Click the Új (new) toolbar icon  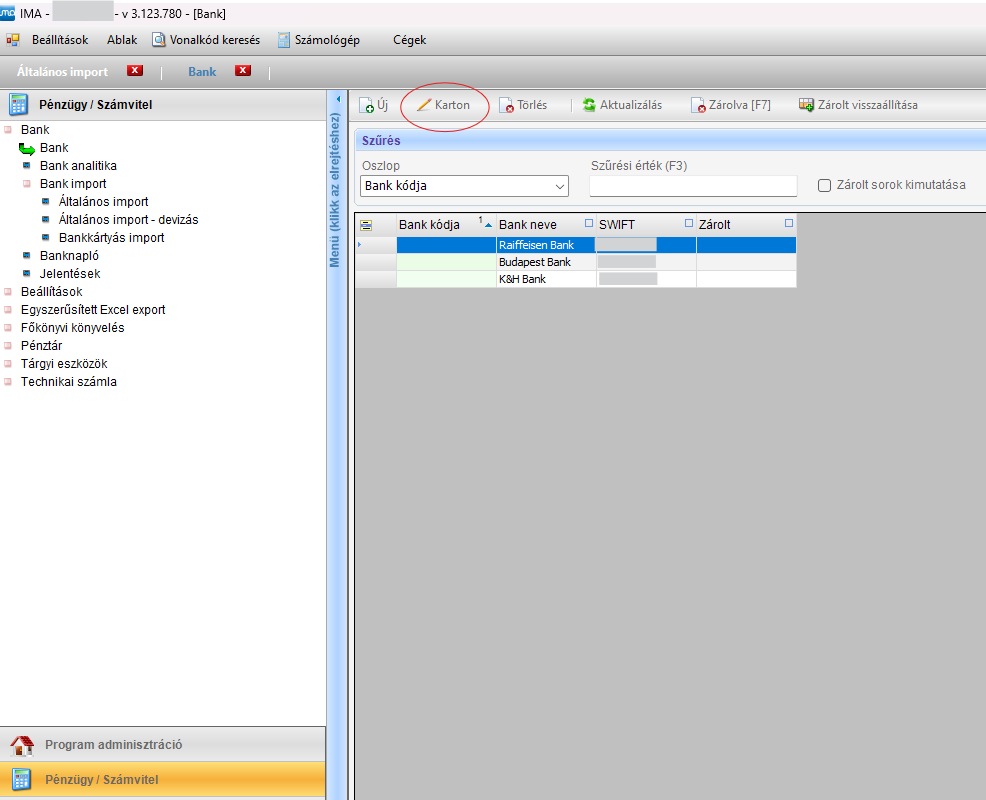367,105
